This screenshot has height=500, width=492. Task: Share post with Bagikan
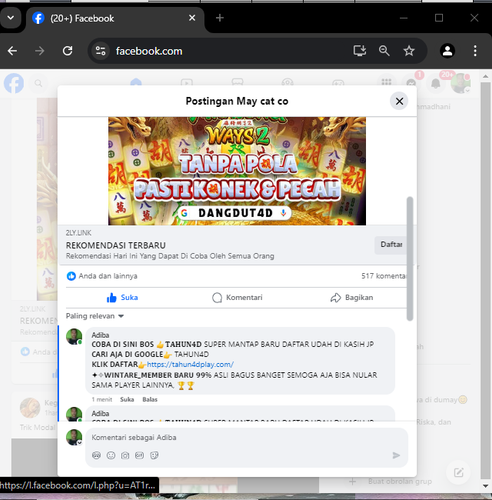[351, 297]
